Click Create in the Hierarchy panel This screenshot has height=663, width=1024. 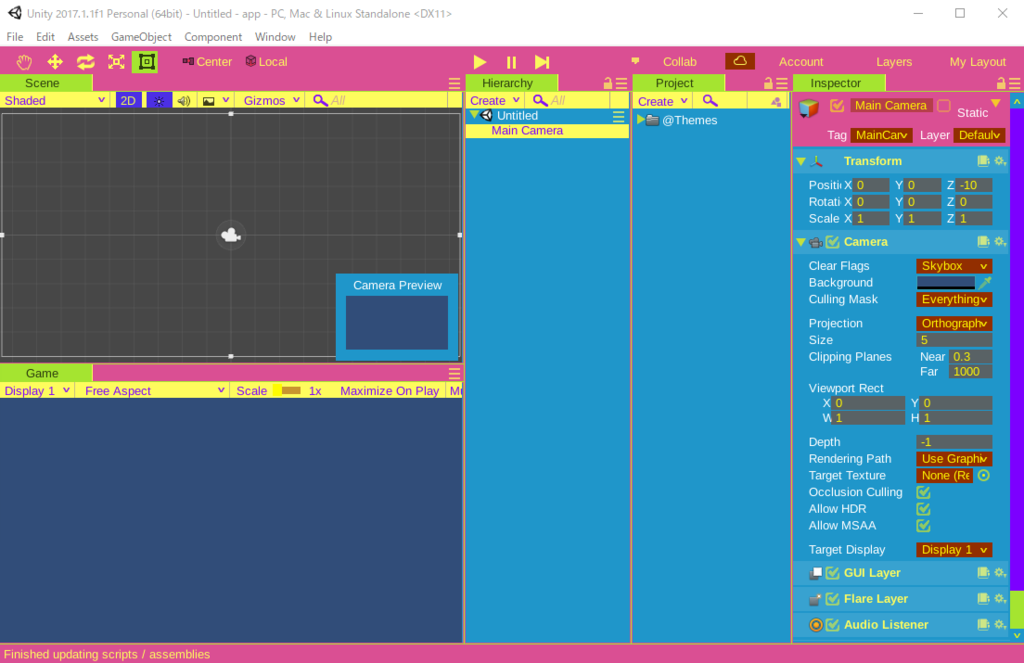[492, 100]
